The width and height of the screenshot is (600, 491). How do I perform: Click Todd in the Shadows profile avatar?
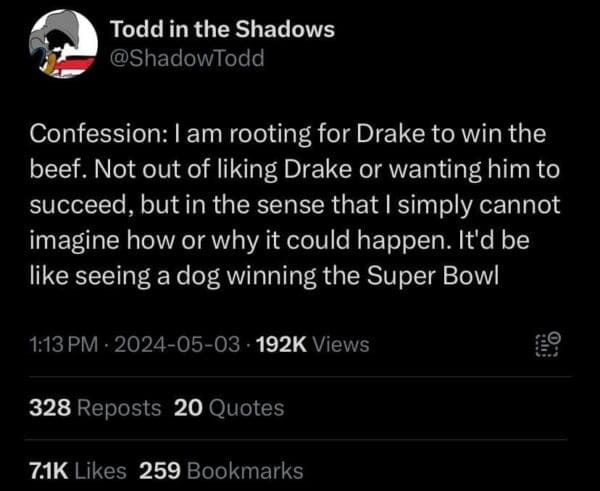(x=63, y=46)
